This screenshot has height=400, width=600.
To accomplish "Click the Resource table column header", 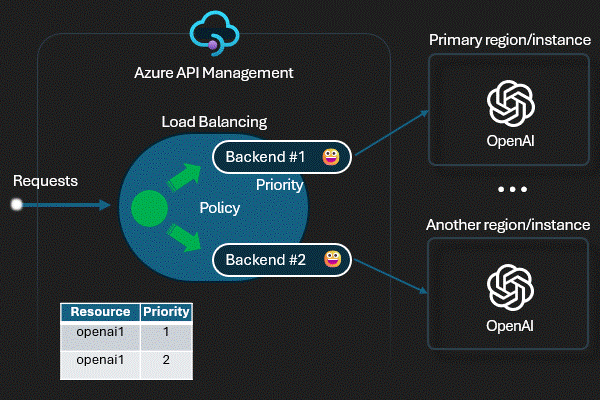I will tap(100, 312).
